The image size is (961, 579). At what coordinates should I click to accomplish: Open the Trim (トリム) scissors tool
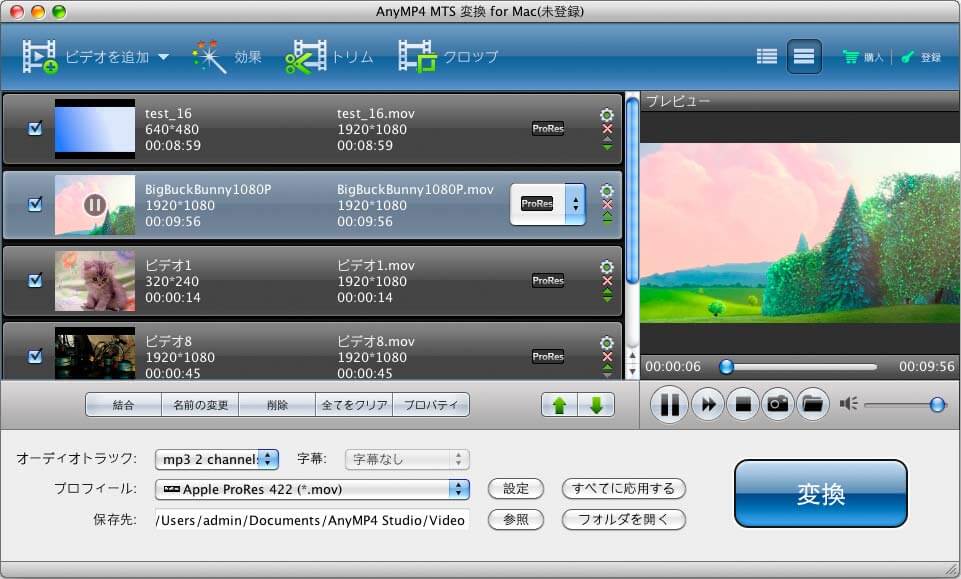coord(305,57)
